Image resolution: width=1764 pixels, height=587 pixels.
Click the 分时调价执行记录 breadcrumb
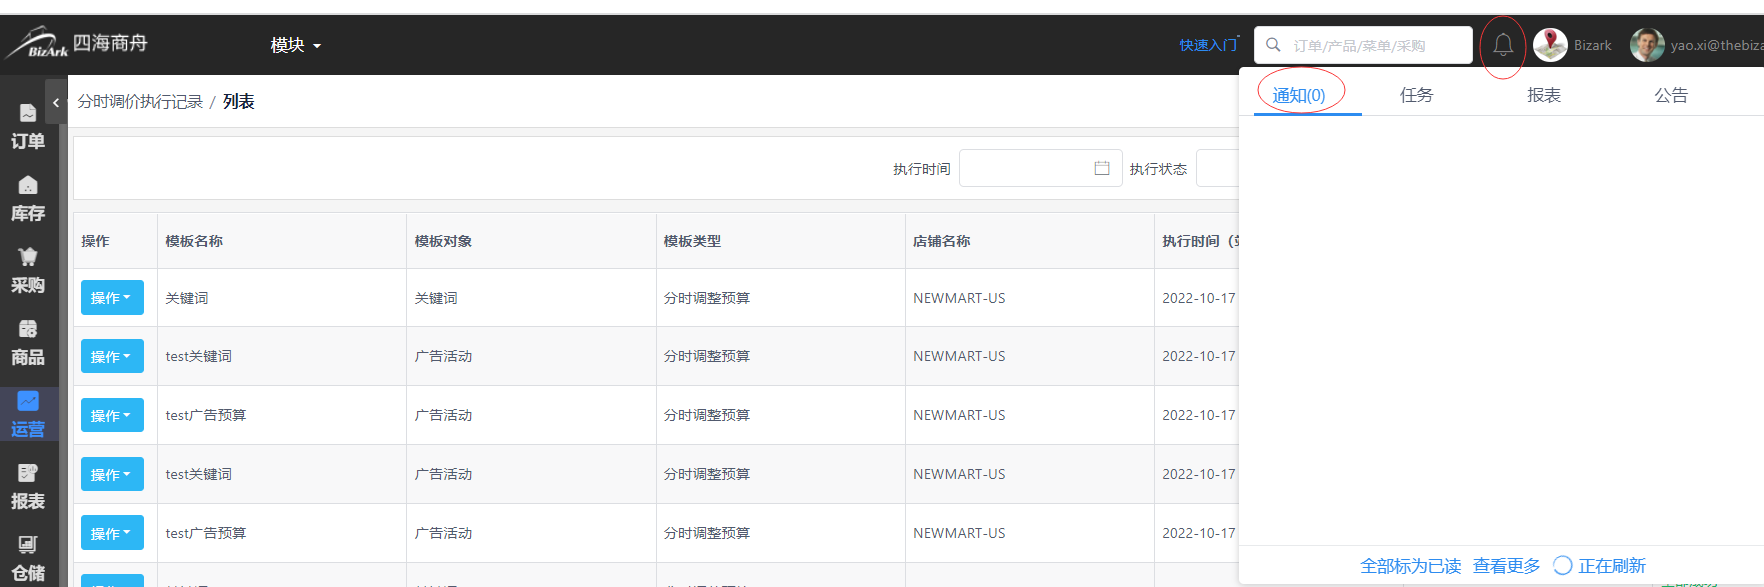pyautogui.click(x=140, y=102)
